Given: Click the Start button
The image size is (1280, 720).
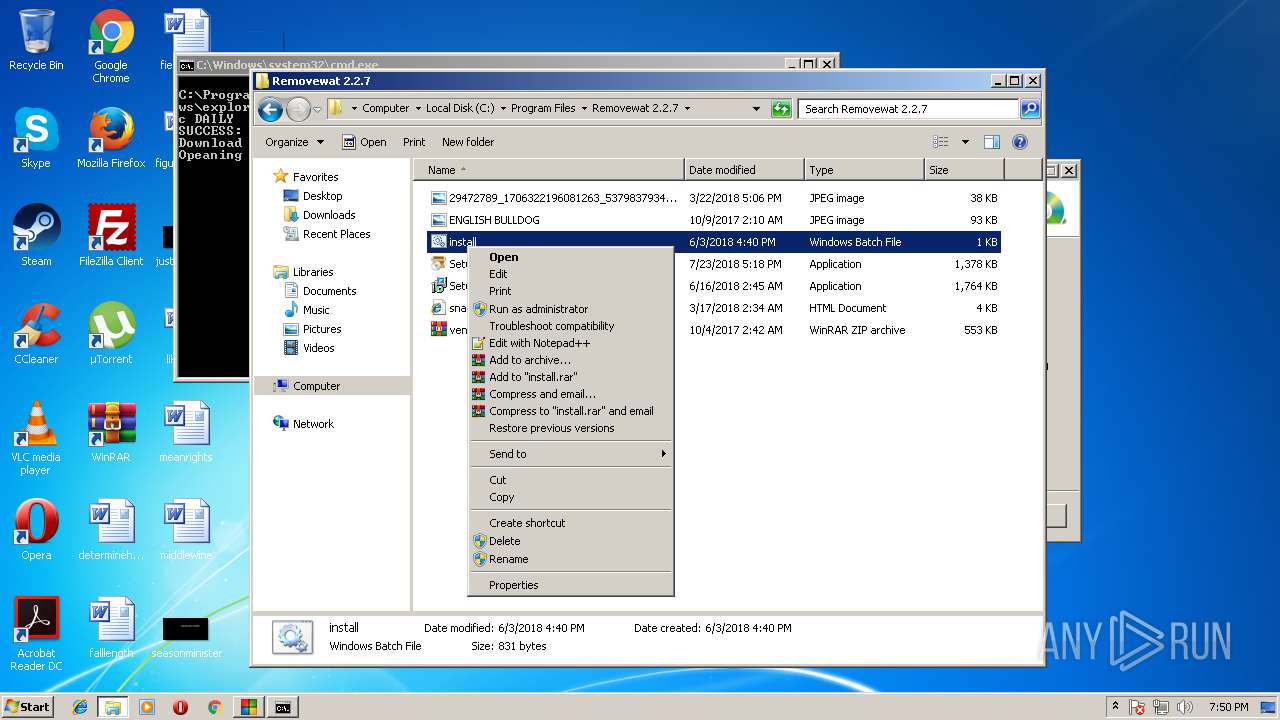Looking at the screenshot, I should (28, 707).
